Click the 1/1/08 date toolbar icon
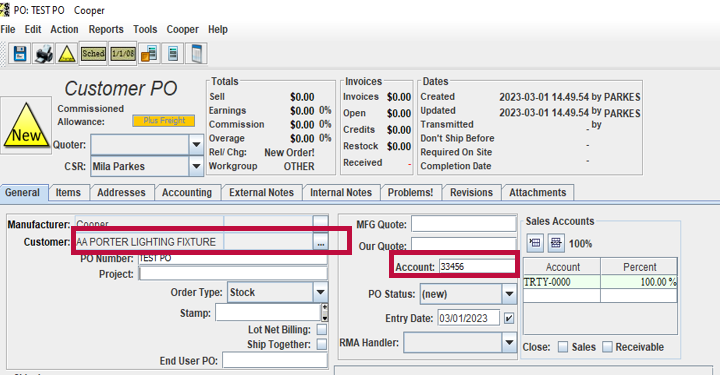Screen dimensions: 720x375 tap(123, 54)
